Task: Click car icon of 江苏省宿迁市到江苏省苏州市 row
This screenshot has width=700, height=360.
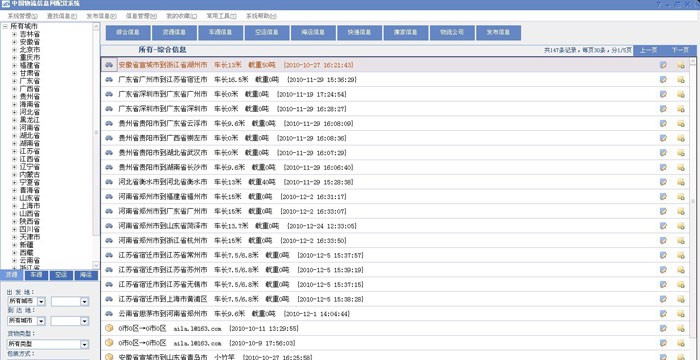Action: point(108,270)
